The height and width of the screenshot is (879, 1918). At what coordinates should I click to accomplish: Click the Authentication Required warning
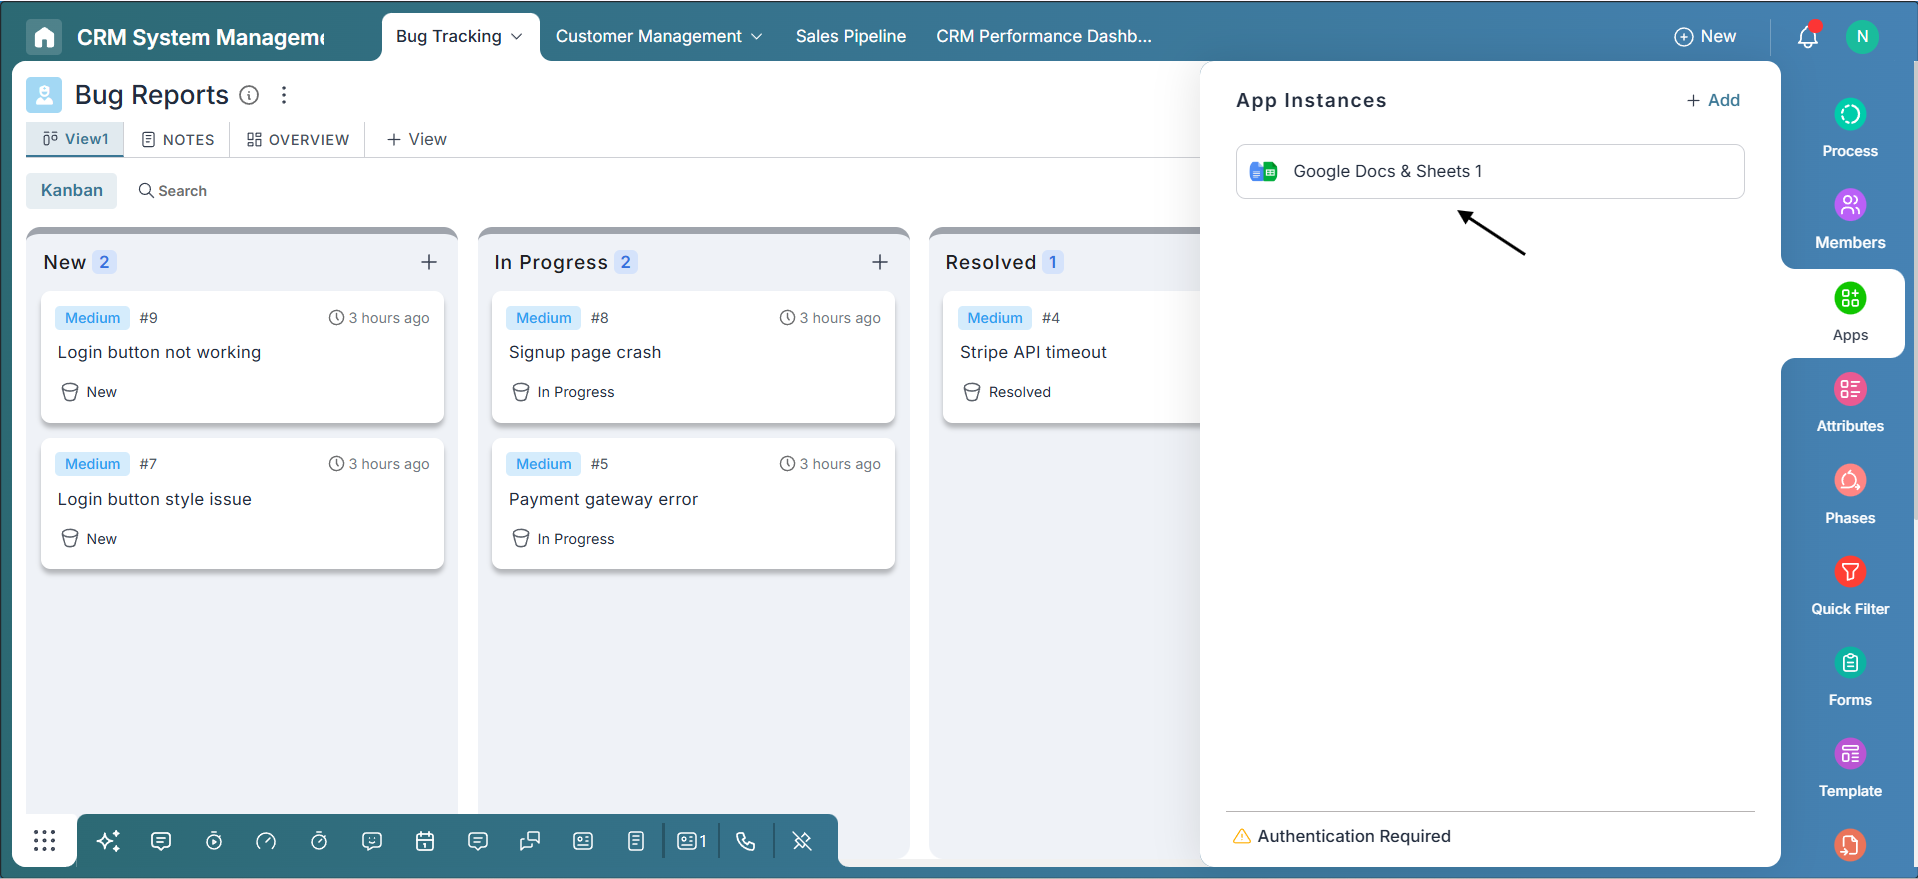coord(1342,836)
